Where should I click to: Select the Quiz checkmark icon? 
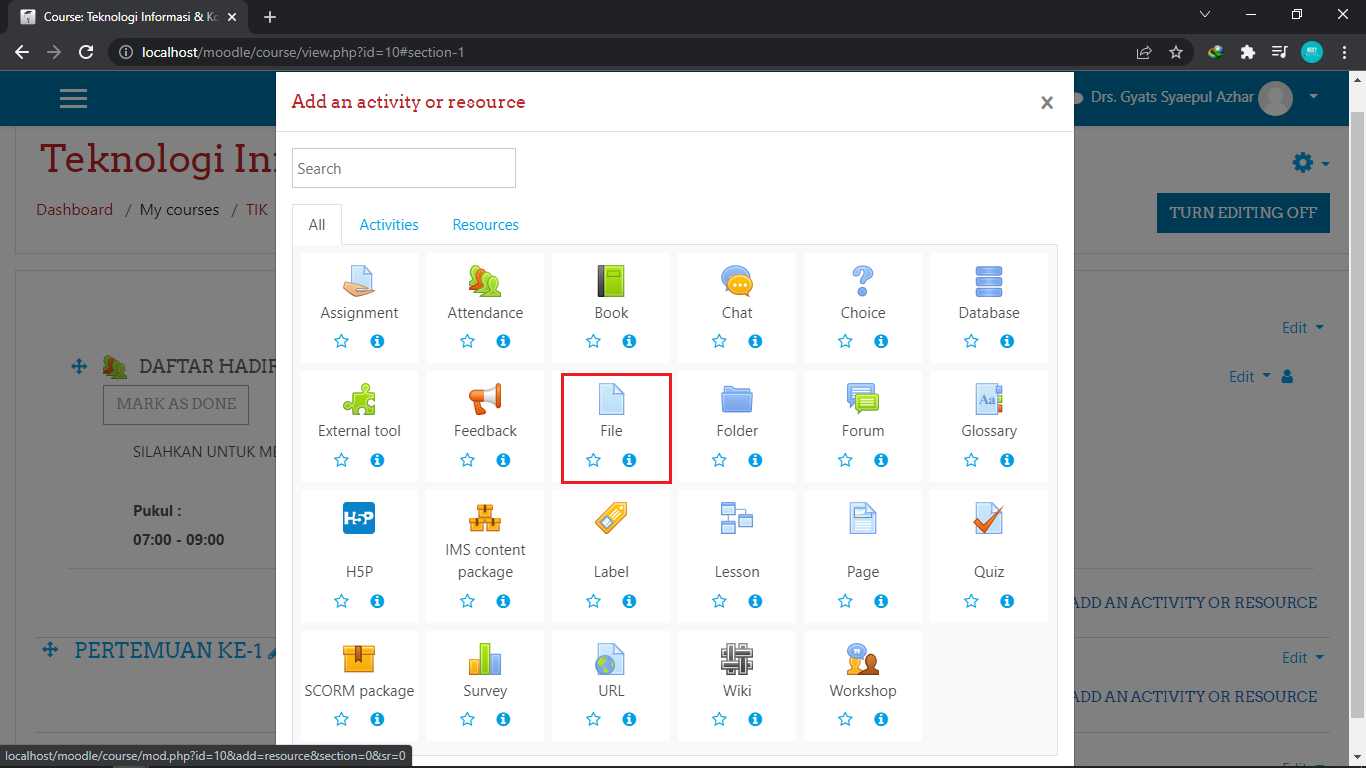pos(989,518)
